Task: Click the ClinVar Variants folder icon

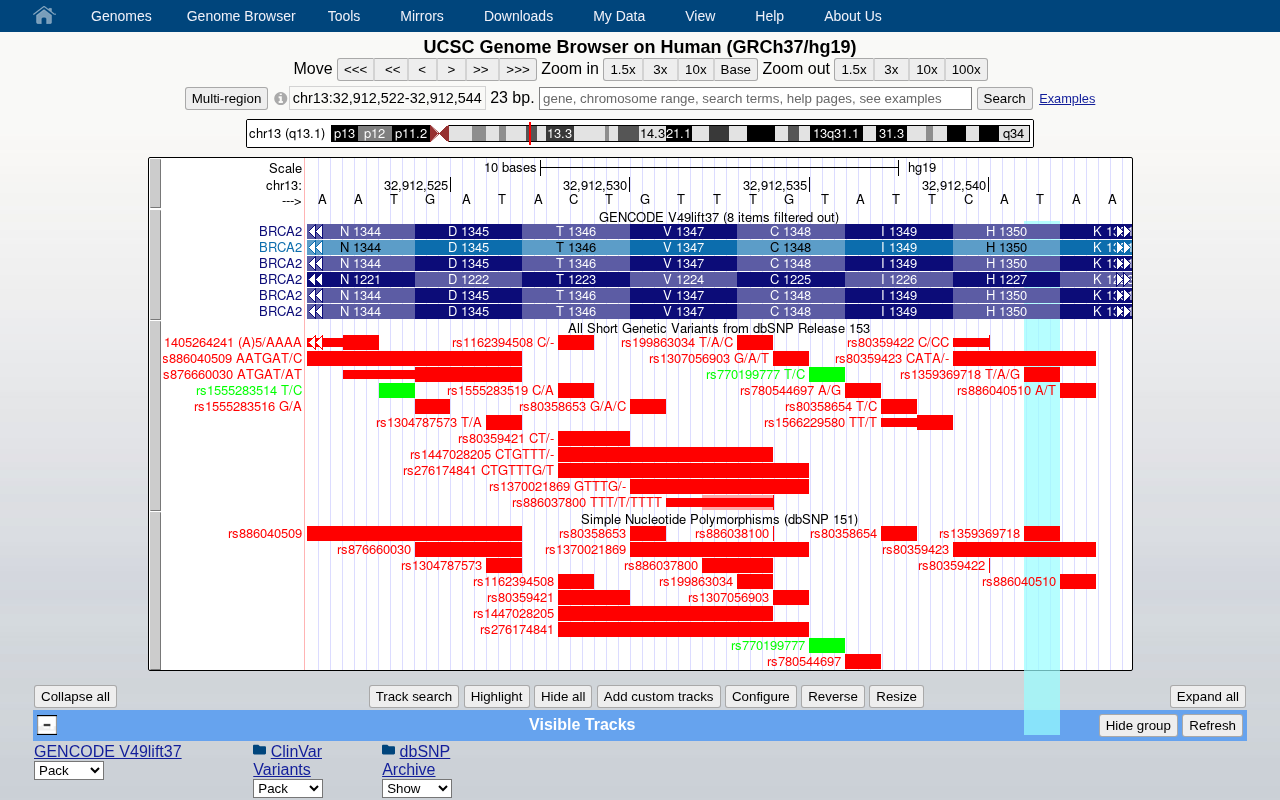Action: click(x=260, y=750)
